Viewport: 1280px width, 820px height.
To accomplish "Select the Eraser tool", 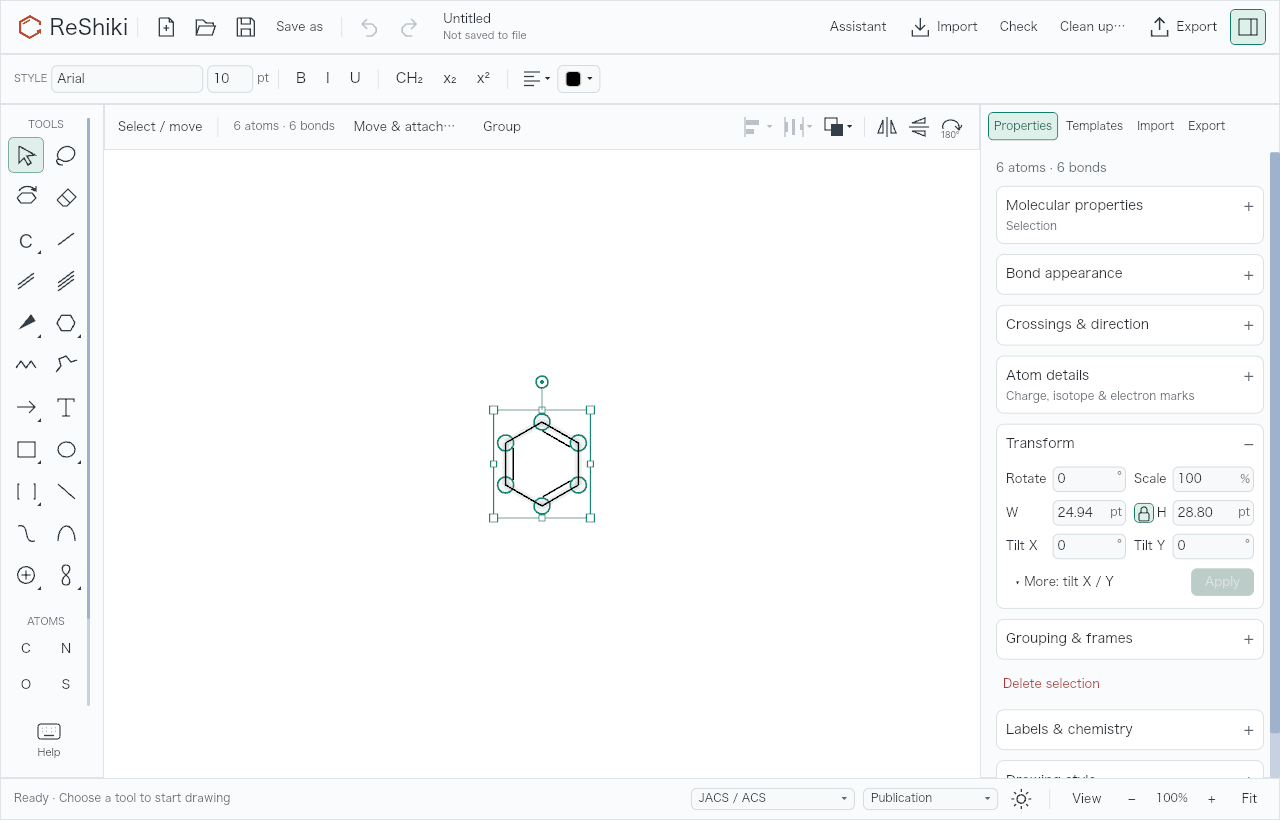I will [66, 197].
